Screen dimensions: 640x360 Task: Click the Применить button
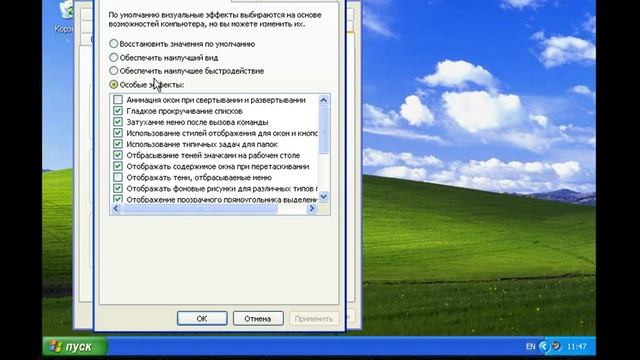314,318
